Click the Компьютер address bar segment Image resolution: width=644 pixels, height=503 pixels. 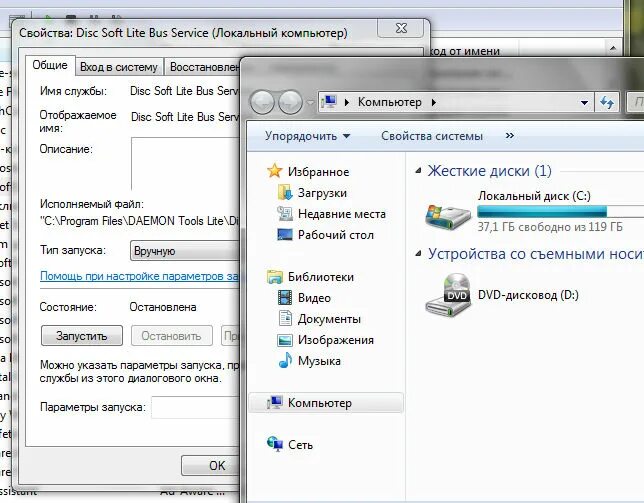point(389,102)
